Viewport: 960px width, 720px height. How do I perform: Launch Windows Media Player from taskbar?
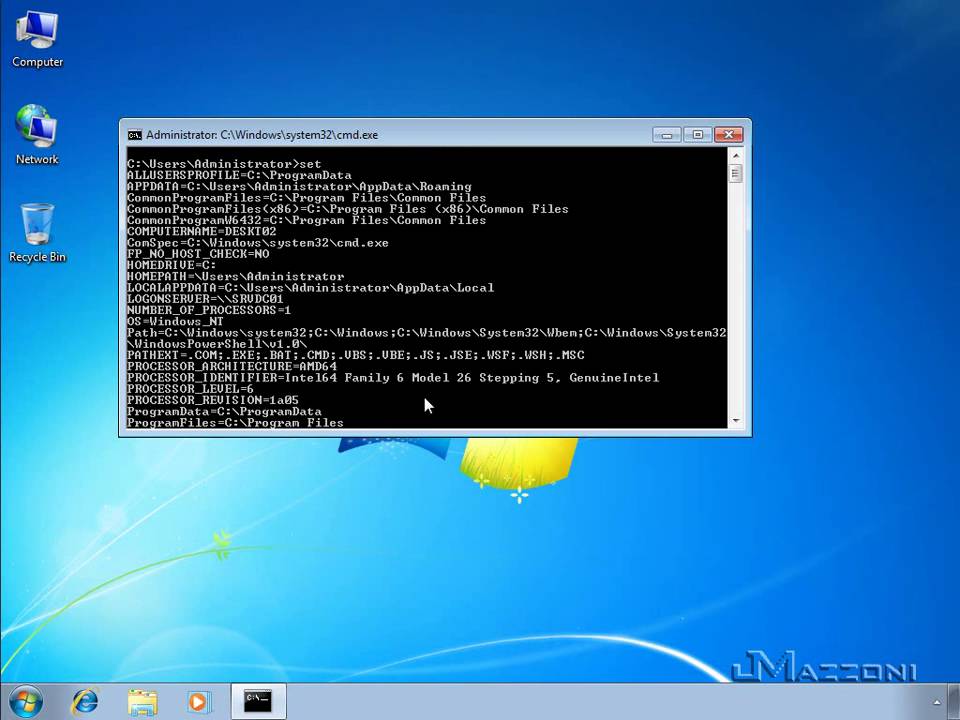[x=198, y=702]
